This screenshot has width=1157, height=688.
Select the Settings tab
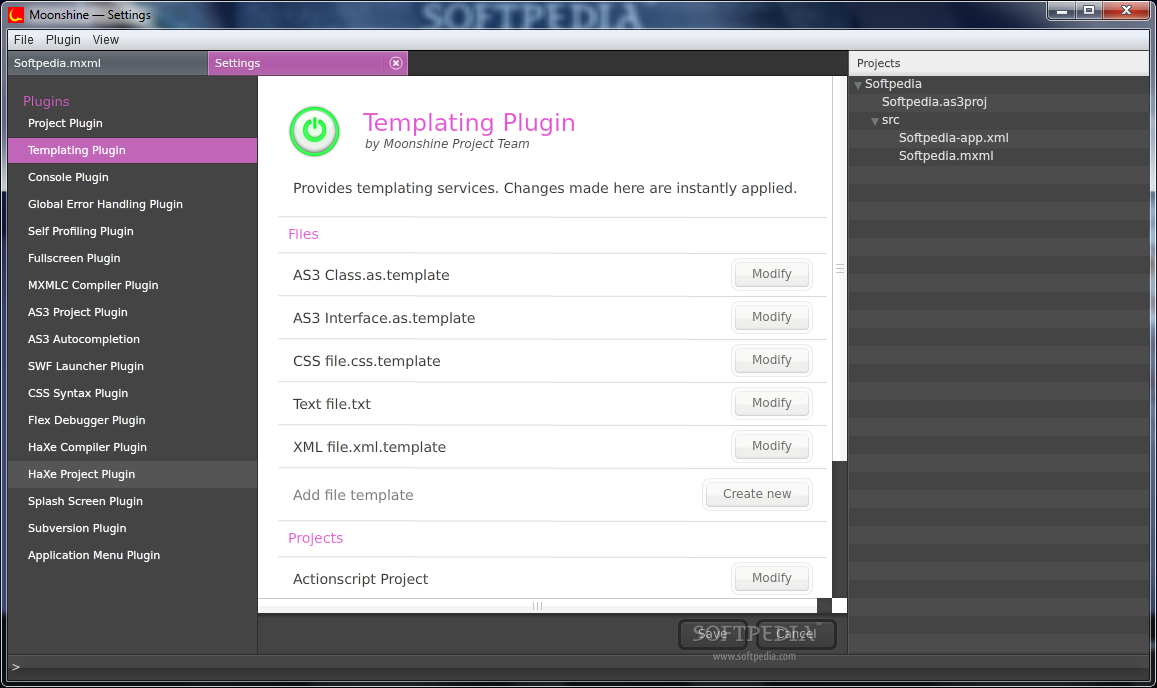pyautogui.click(x=308, y=63)
